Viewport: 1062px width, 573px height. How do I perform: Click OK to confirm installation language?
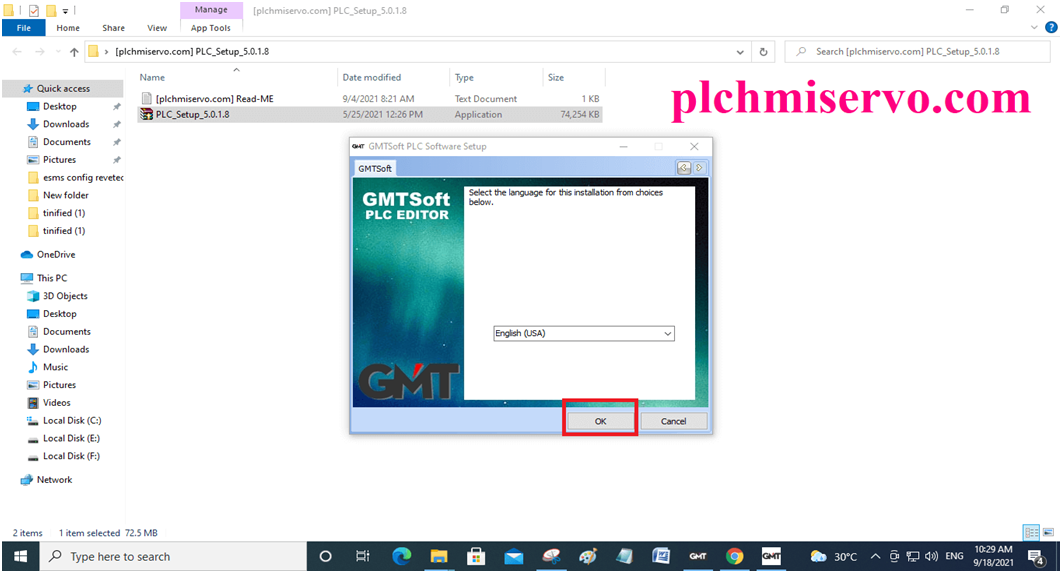[600, 421]
